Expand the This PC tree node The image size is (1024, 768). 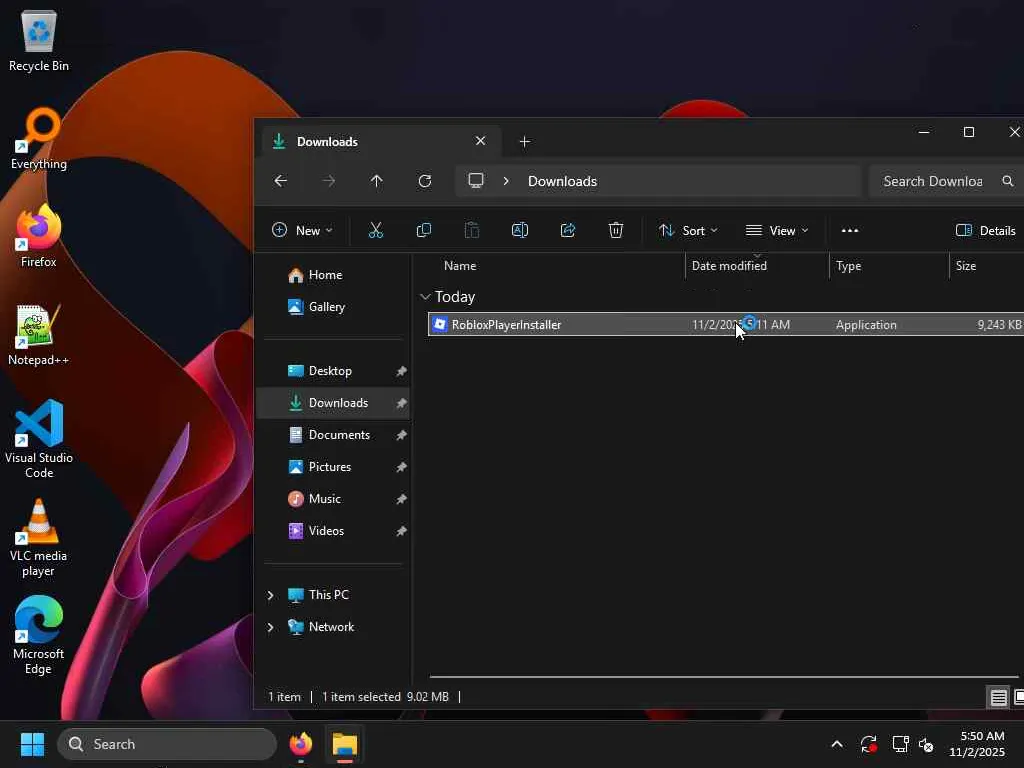[x=270, y=595]
